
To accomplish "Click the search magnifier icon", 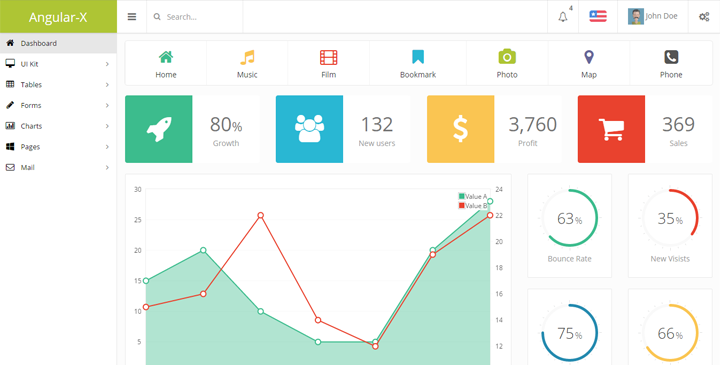I will click(x=157, y=17).
